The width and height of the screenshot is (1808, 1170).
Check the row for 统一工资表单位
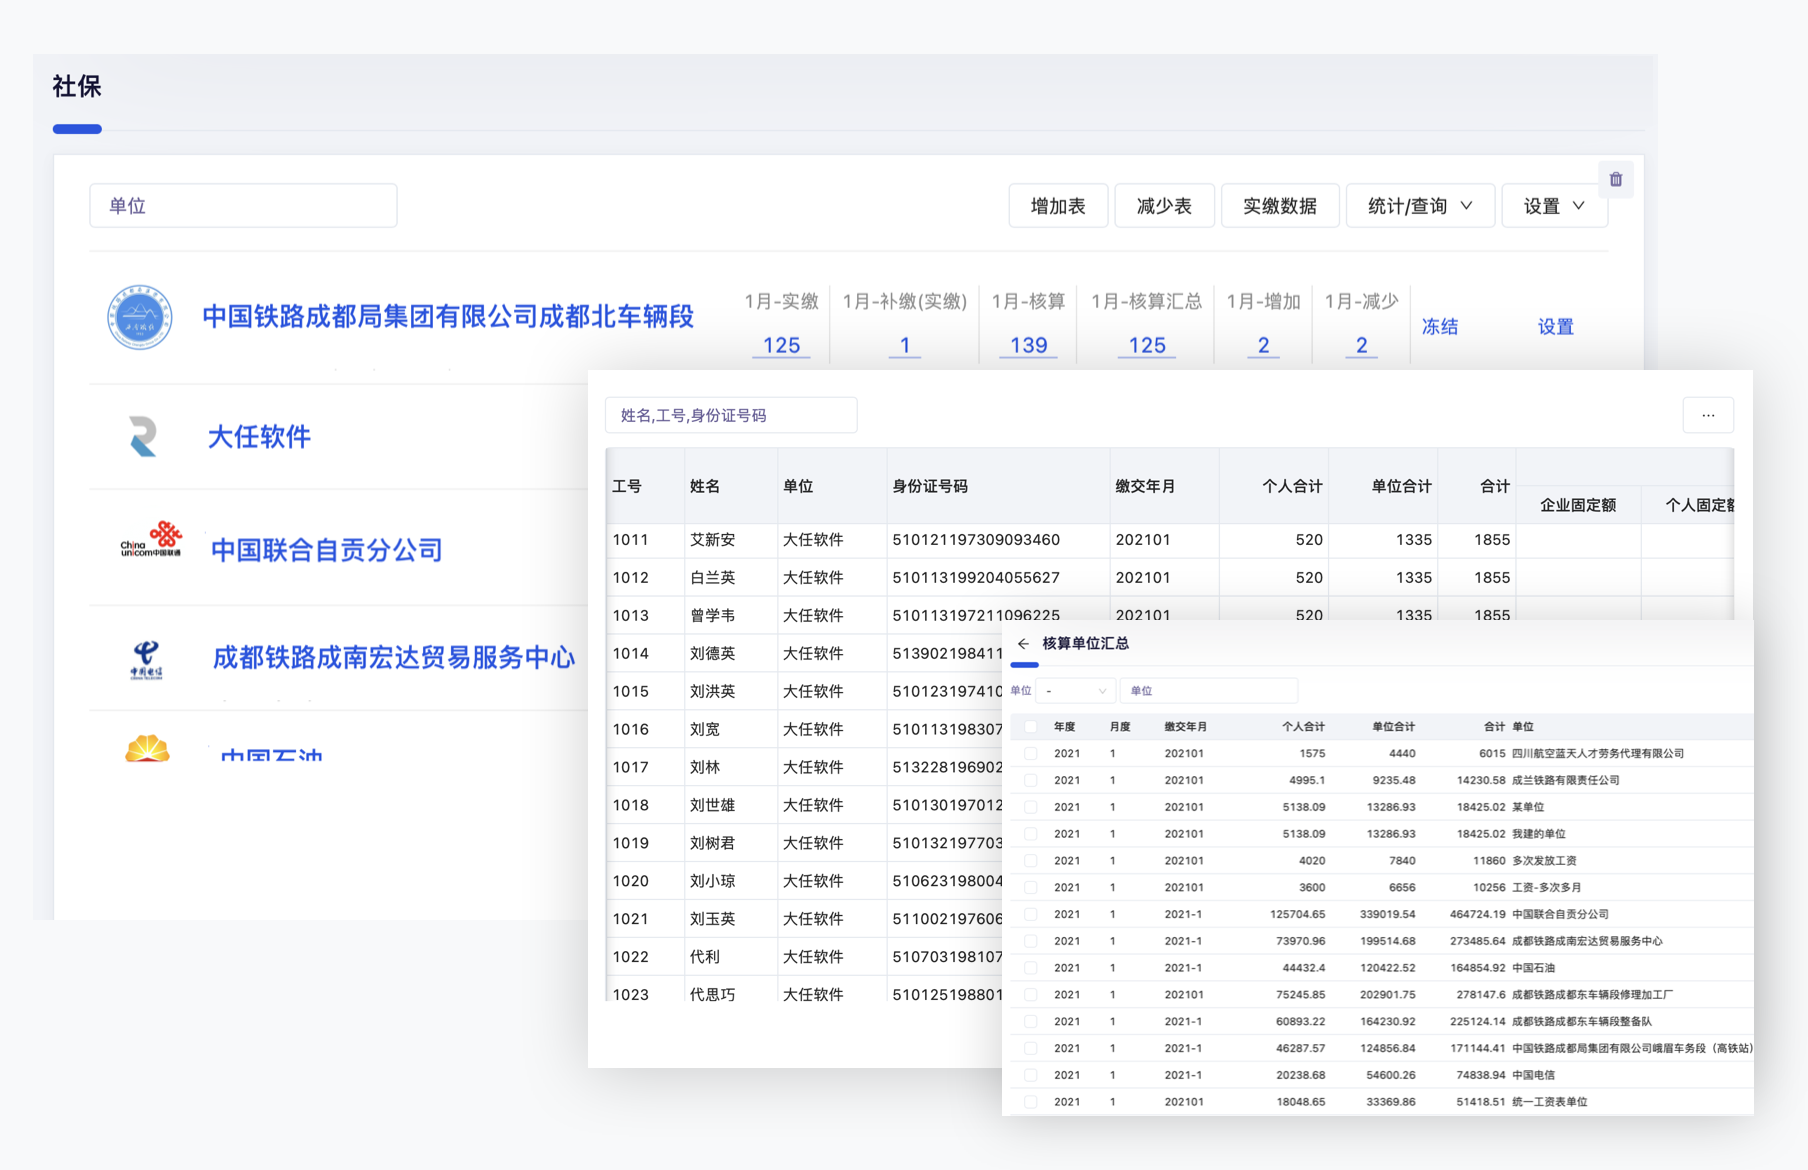pyautogui.click(x=1030, y=1102)
